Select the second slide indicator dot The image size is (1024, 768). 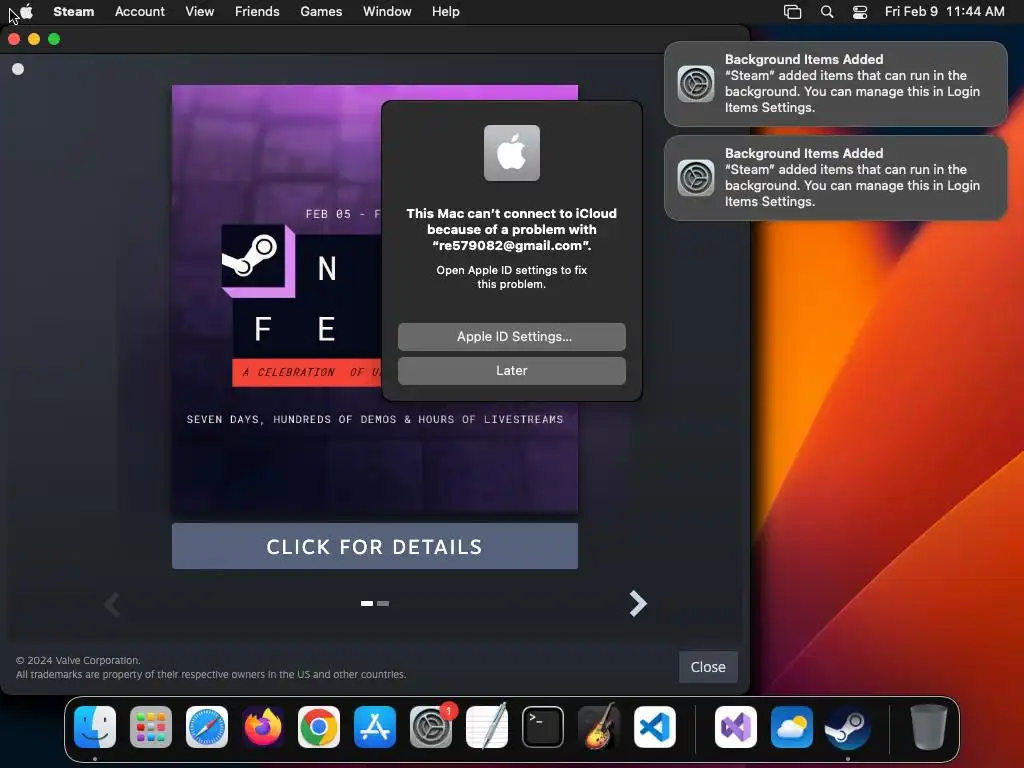coord(383,603)
